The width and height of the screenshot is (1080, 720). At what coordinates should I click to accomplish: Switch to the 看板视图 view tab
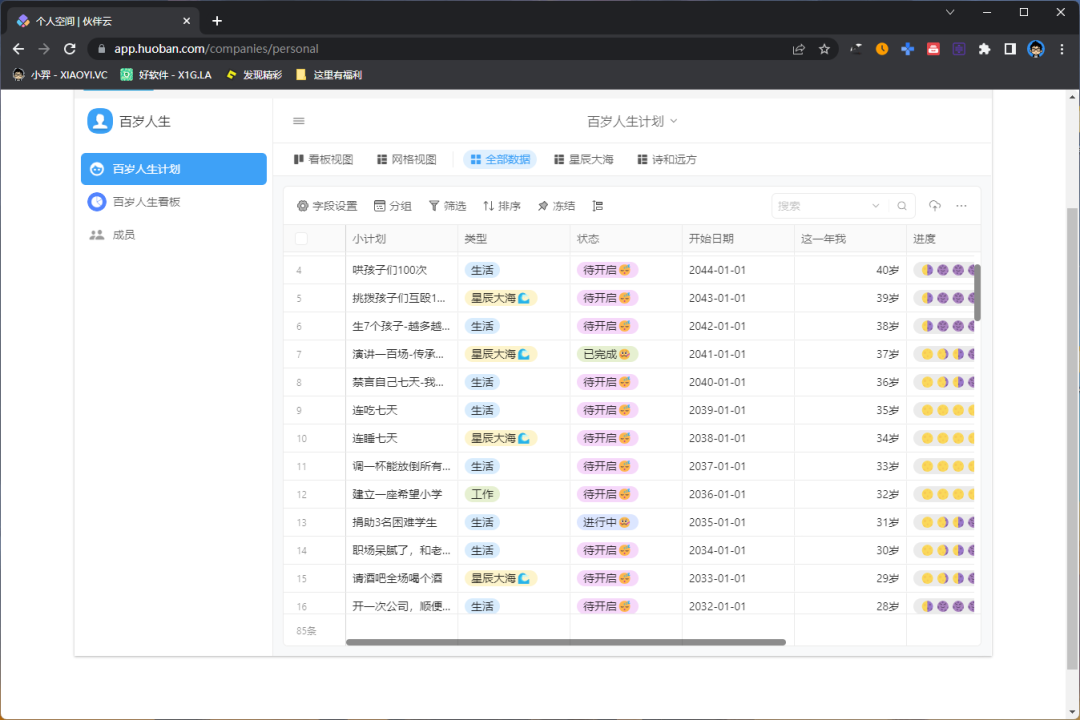pyautogui.click(x=320, y=159)
